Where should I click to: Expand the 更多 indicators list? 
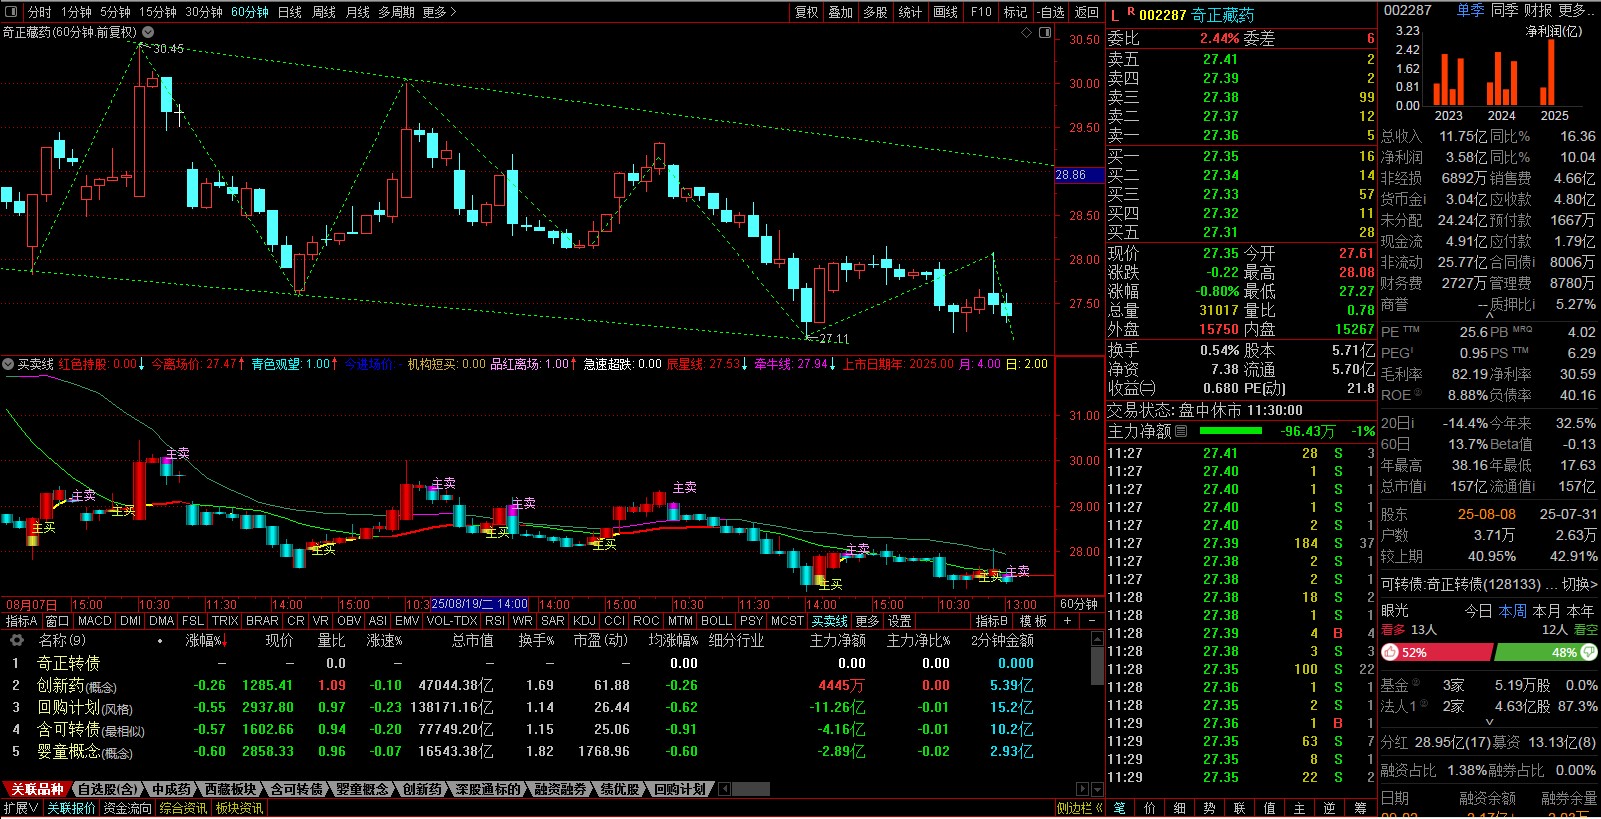(867, 621)
